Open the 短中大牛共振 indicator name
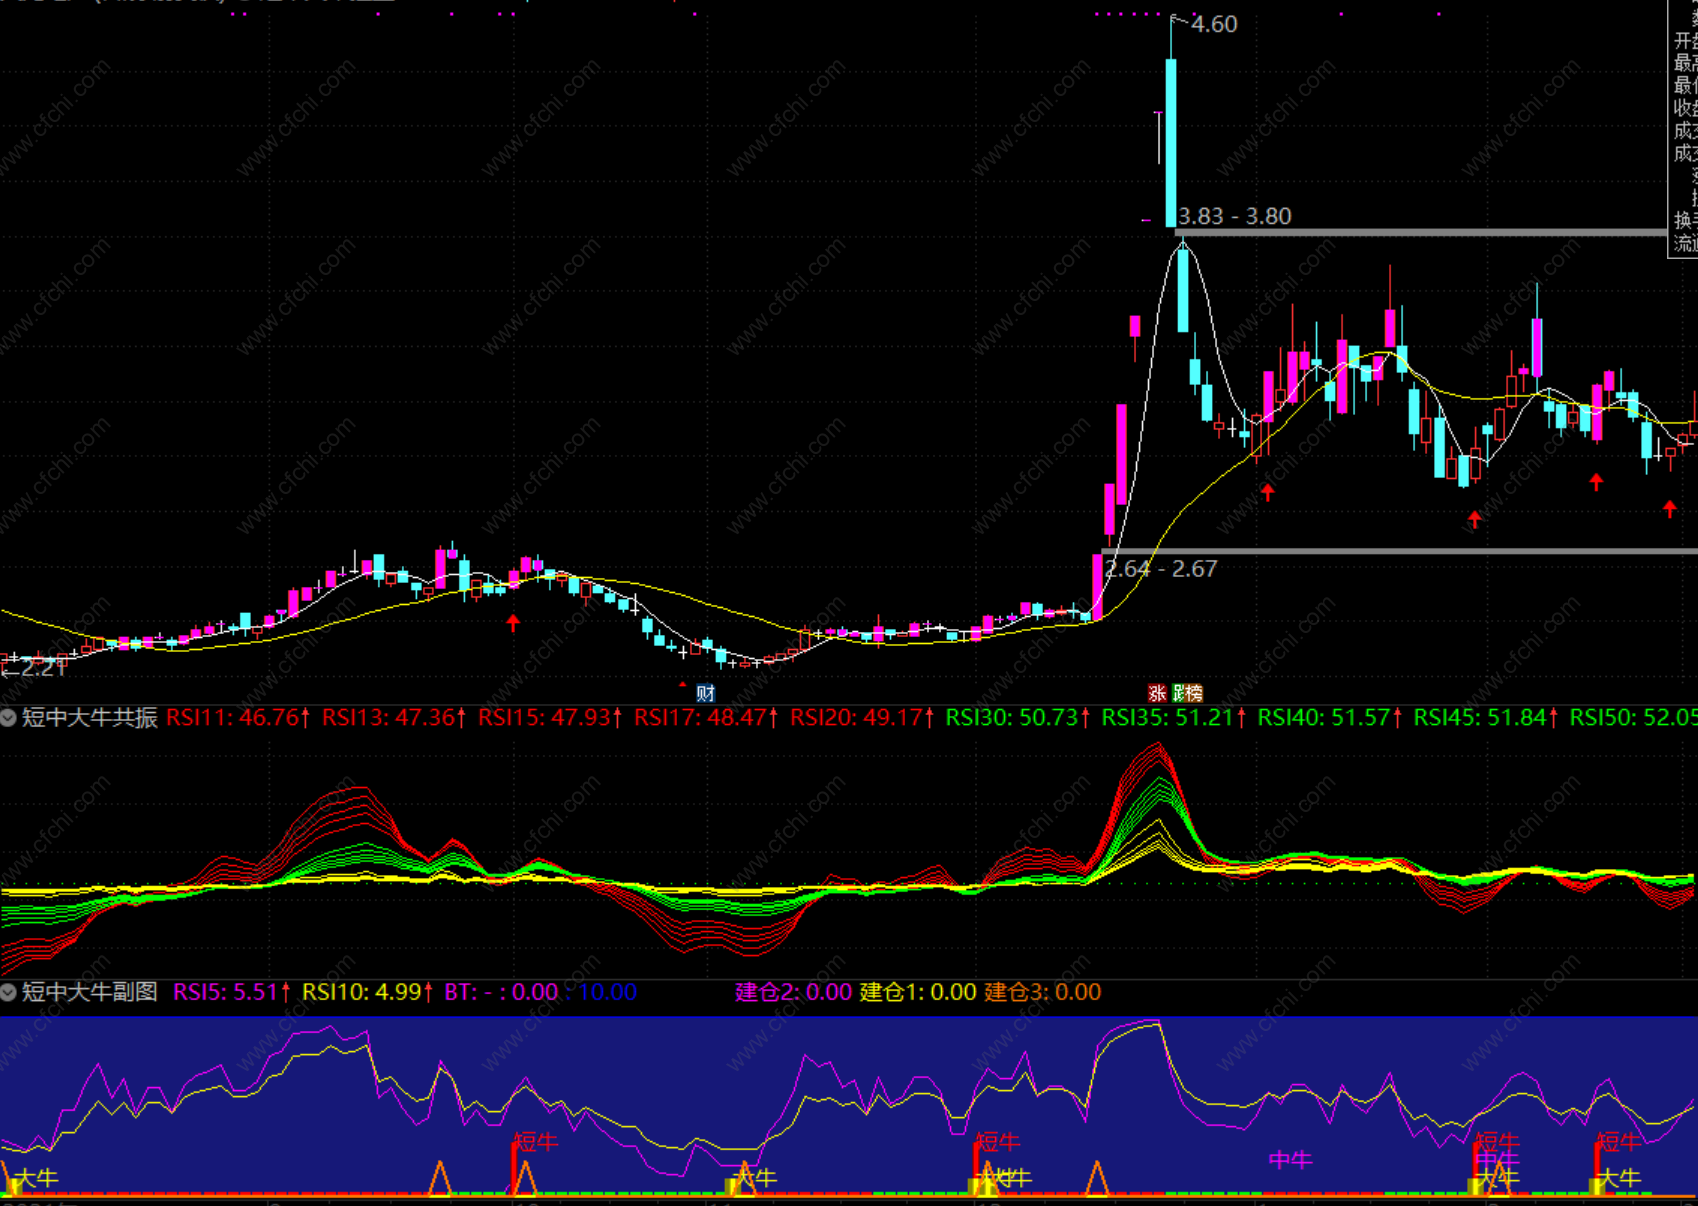The image size is (1698, 1206). click(89, 718)
